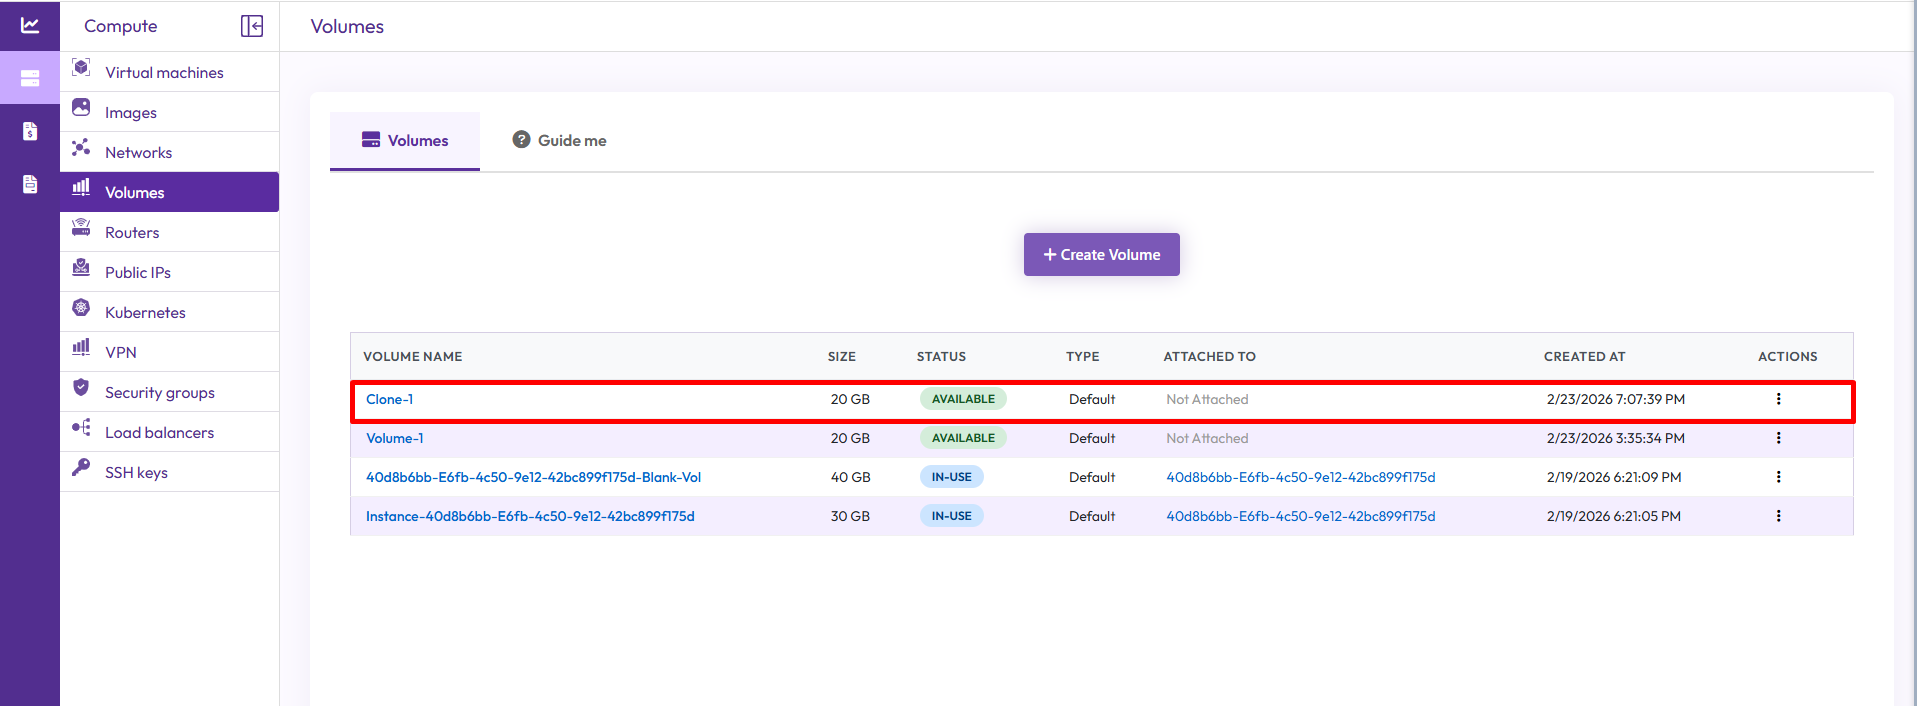Image resolution: width=1917 pixels, height=706 pixels.
Task: Open actions menu for Volume-1 row
Action: [x=1778, y=438]
